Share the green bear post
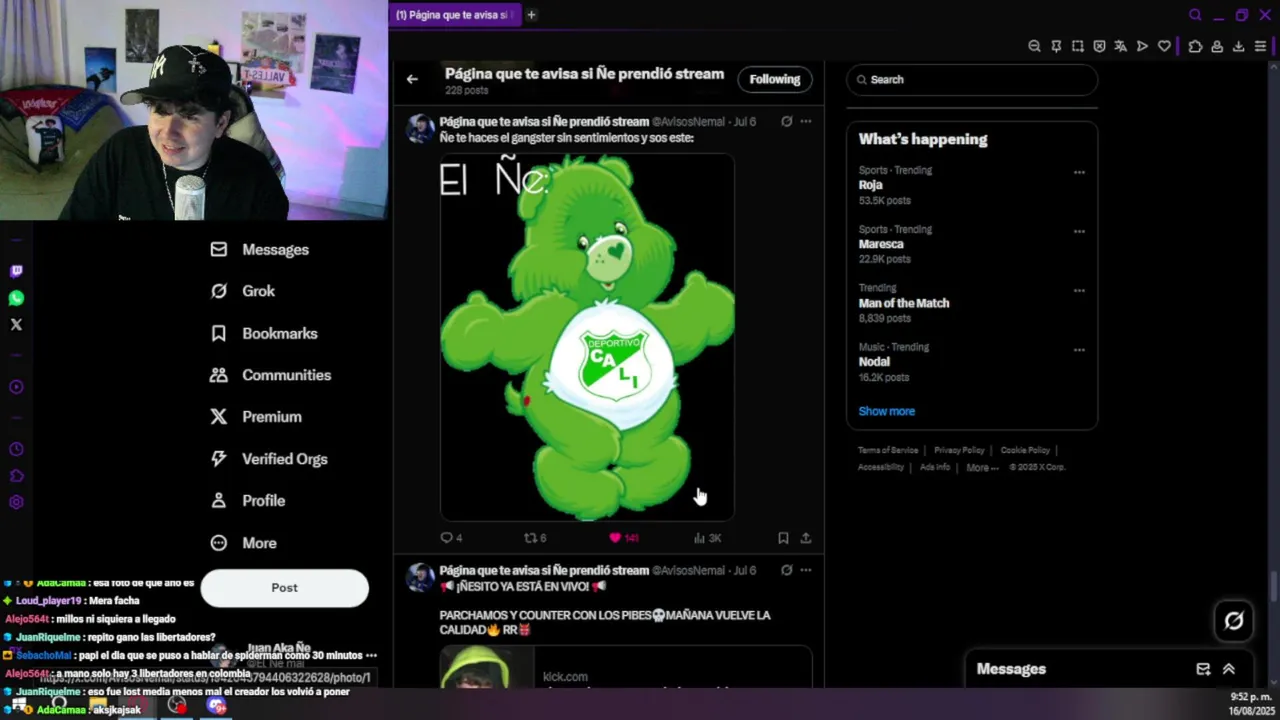 tap(805, 538)
